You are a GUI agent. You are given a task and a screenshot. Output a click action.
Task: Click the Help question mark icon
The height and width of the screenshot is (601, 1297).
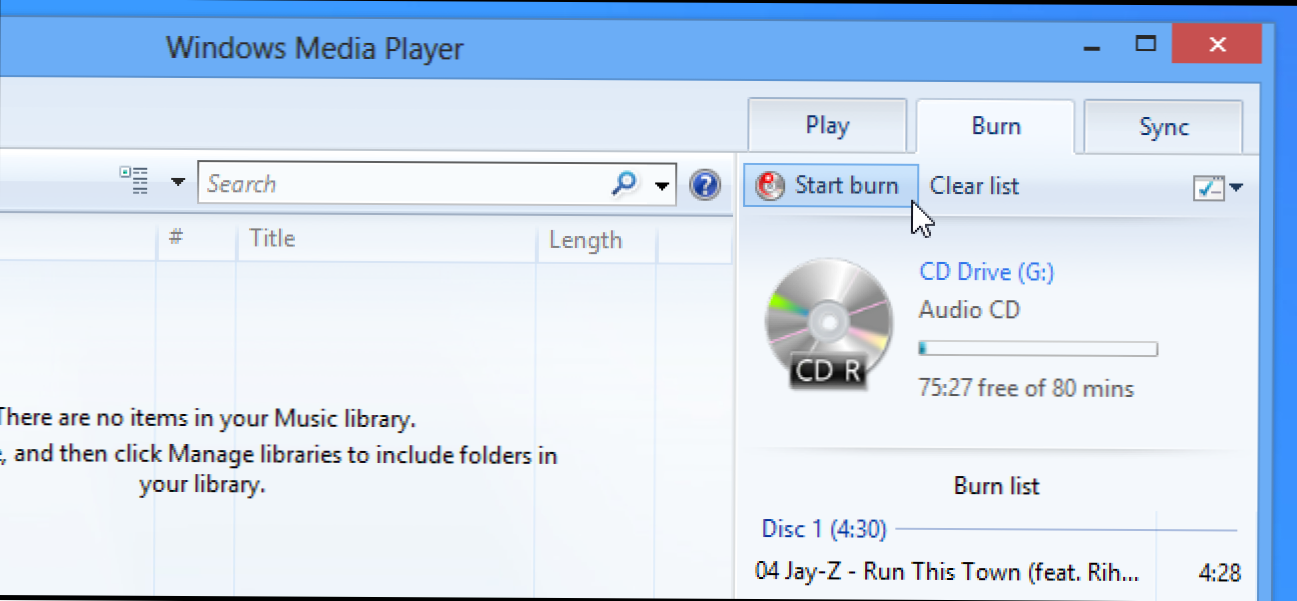click(x=705, y=184)
